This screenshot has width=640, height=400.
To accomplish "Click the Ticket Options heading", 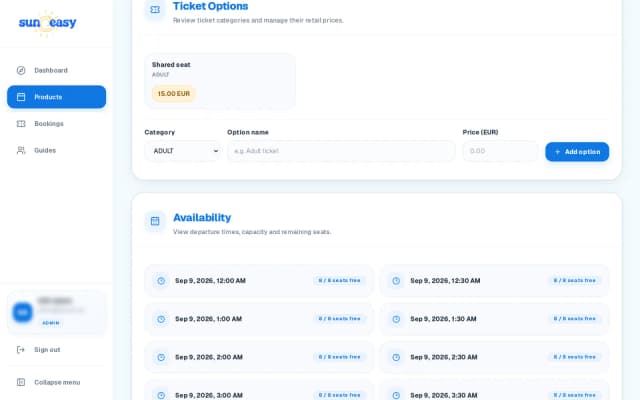I will click(211, 6).
